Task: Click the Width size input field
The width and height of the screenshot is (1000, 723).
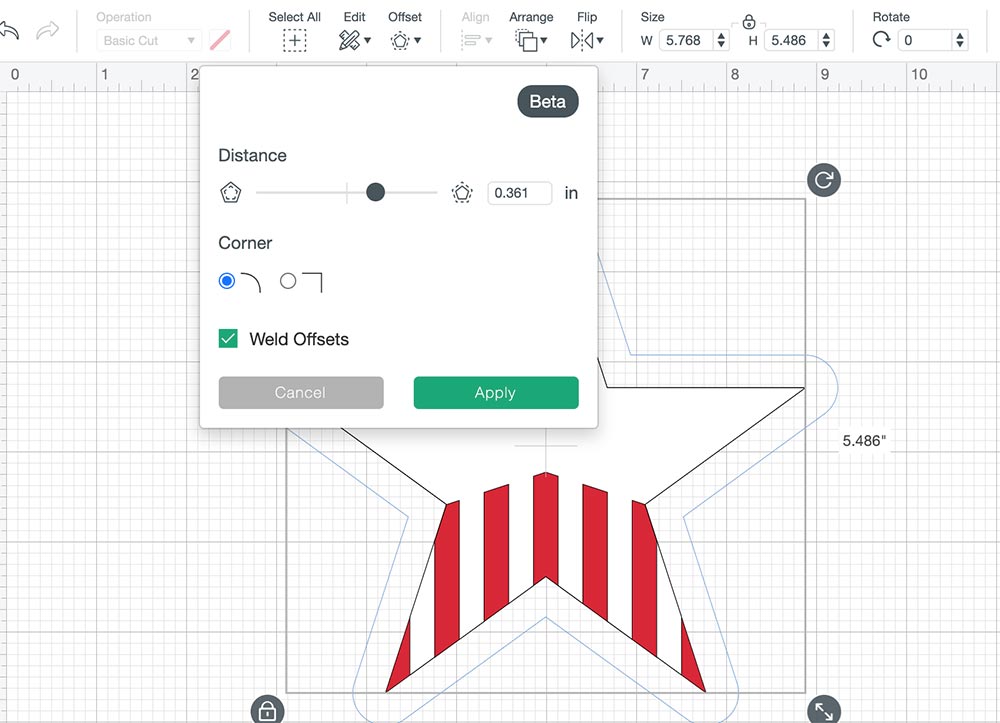Action: [x=686, y=40]
